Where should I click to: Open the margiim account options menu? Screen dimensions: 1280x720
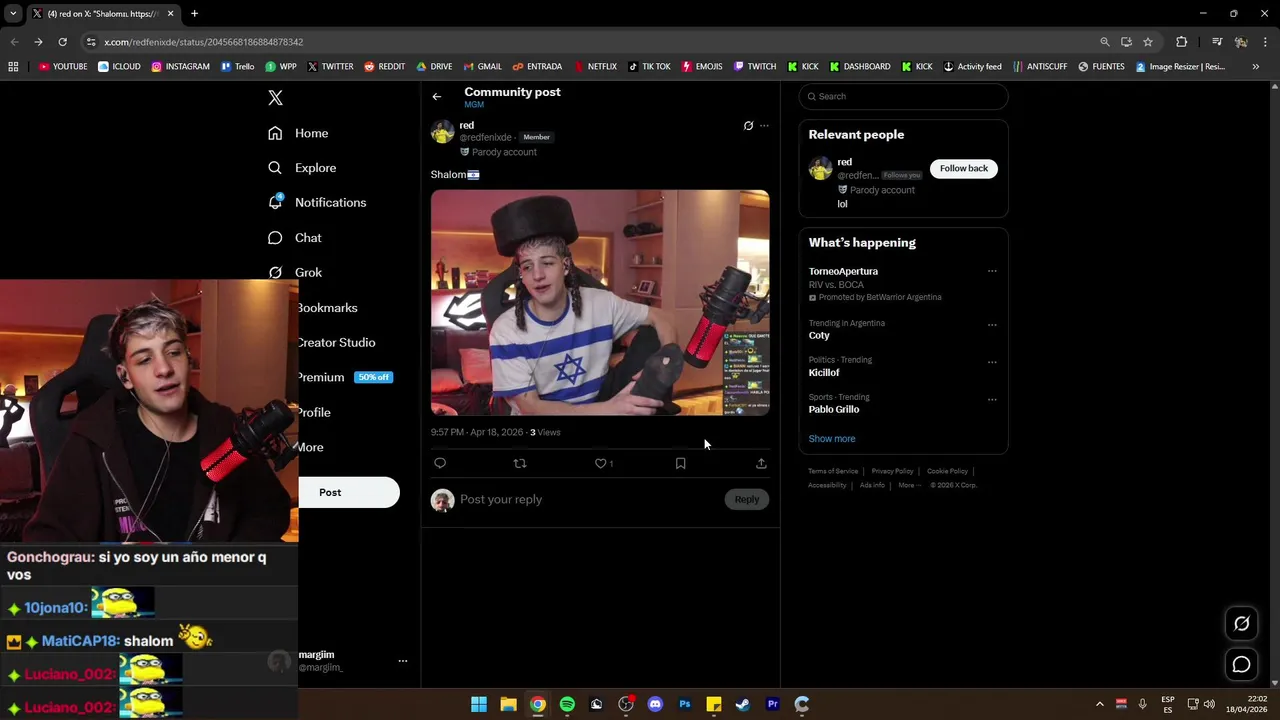403,661
